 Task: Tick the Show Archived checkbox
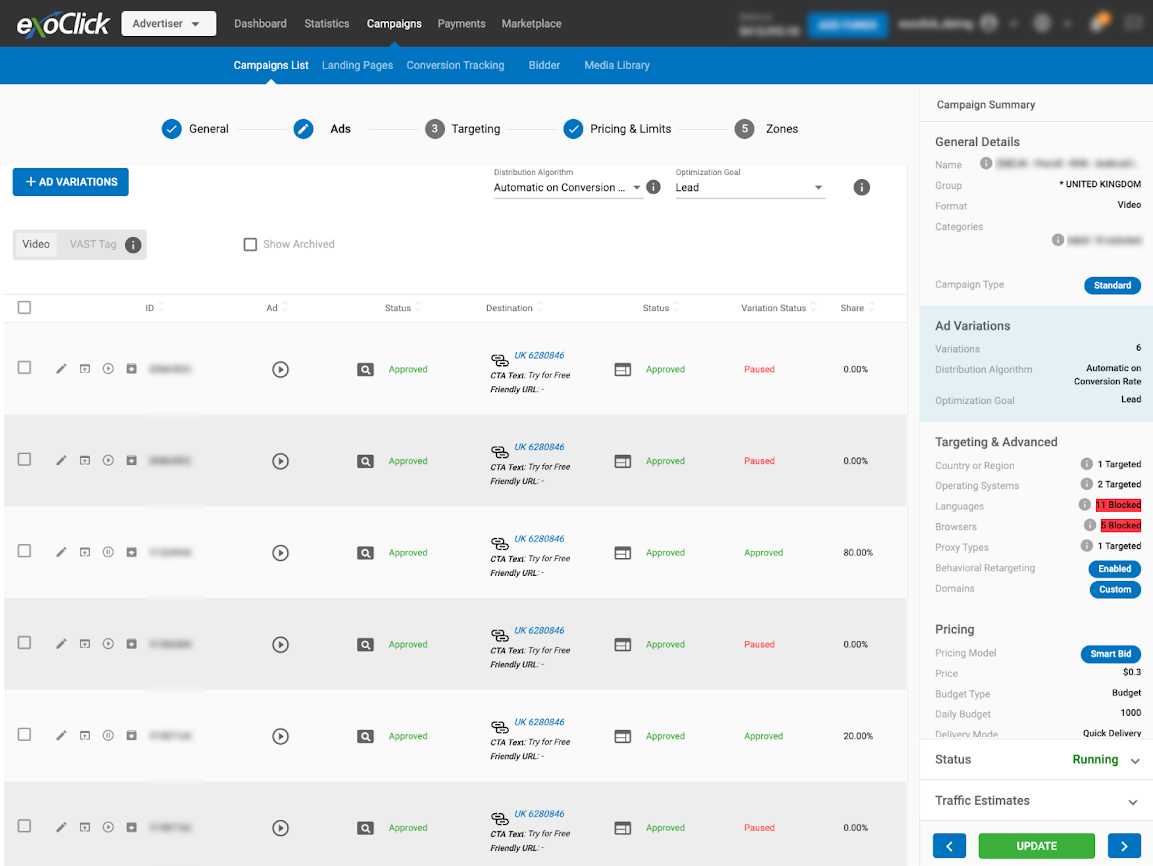coord(250,244)
